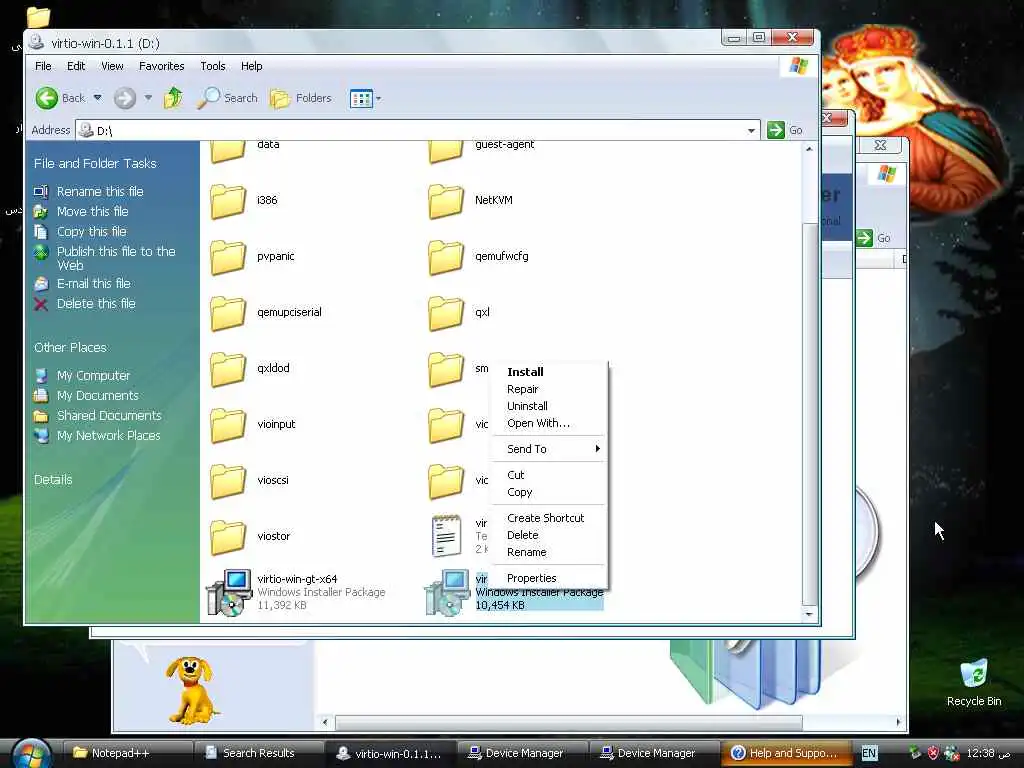Click Copy this file task link
The height and width of the screenshot is (768, 1024).
[x=91, y=231]
